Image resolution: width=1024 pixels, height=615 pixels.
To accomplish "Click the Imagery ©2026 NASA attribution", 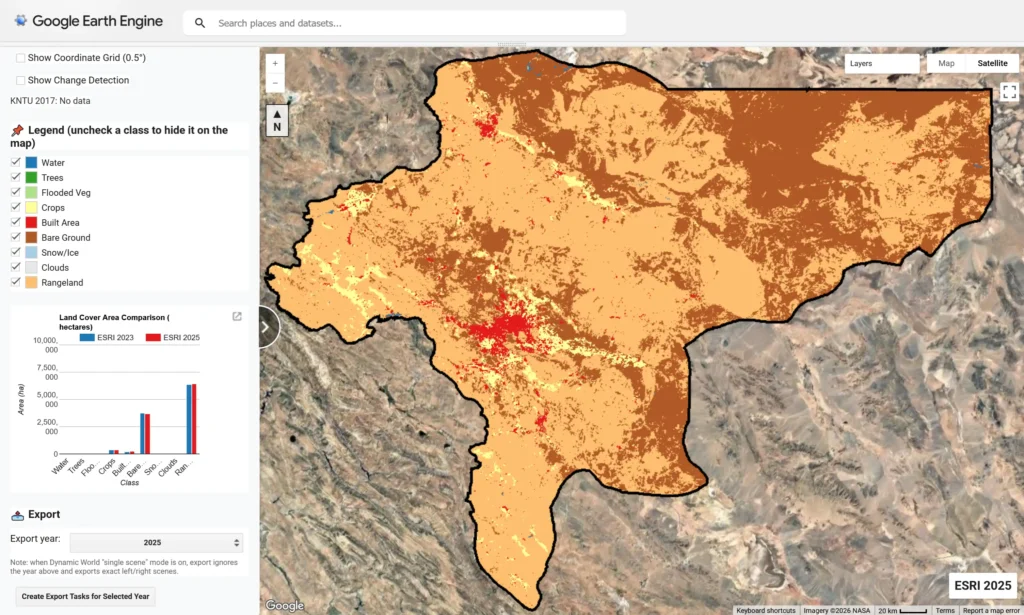I will (837, 610).
